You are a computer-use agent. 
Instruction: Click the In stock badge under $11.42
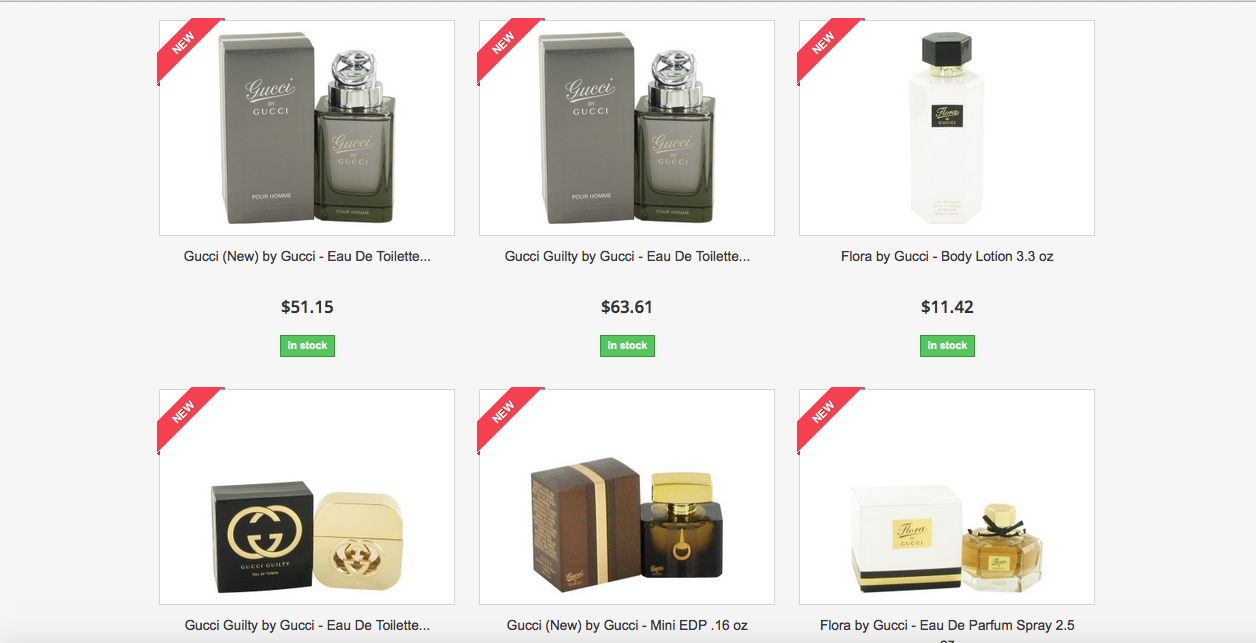pyautogui.click(x=947, y=346)
